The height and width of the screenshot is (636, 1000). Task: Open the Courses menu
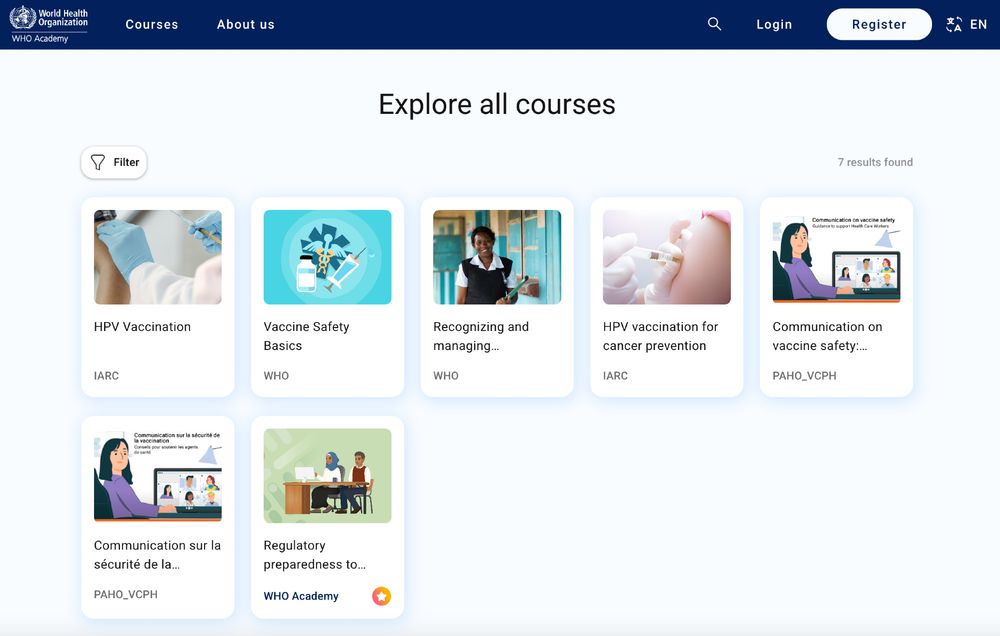click(152, 24)
